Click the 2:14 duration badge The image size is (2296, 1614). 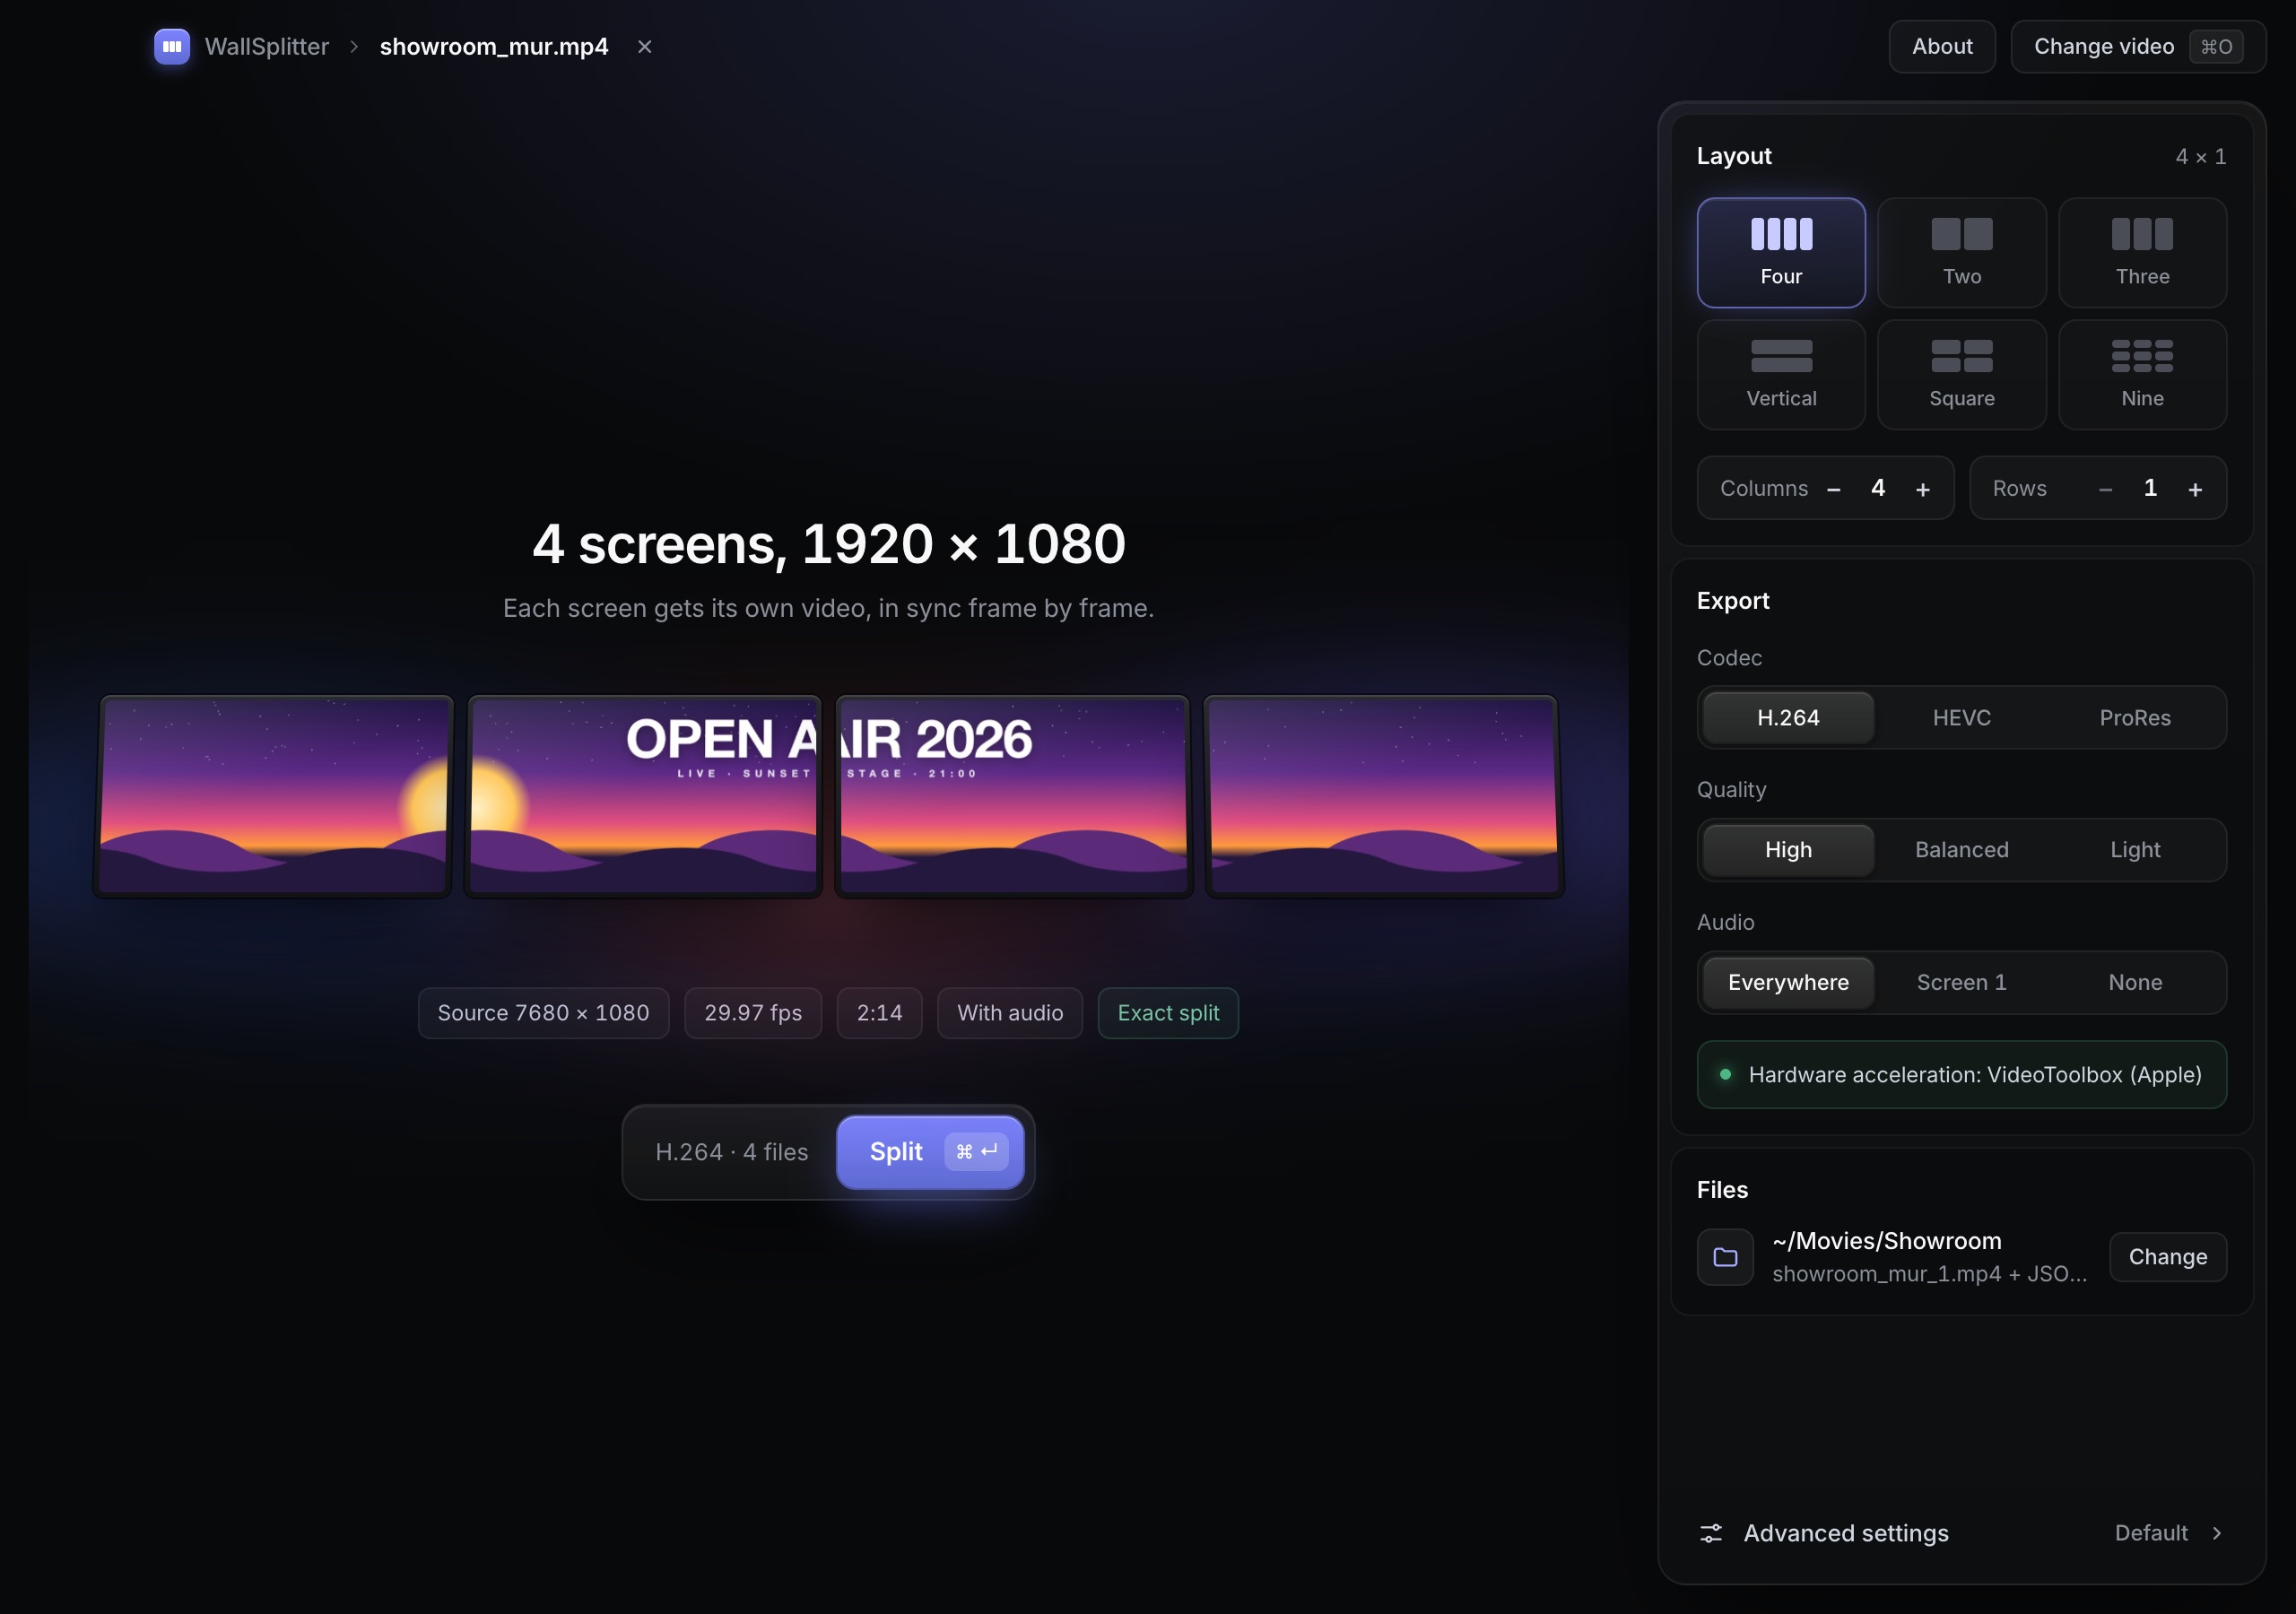(x=879, y=1012)
